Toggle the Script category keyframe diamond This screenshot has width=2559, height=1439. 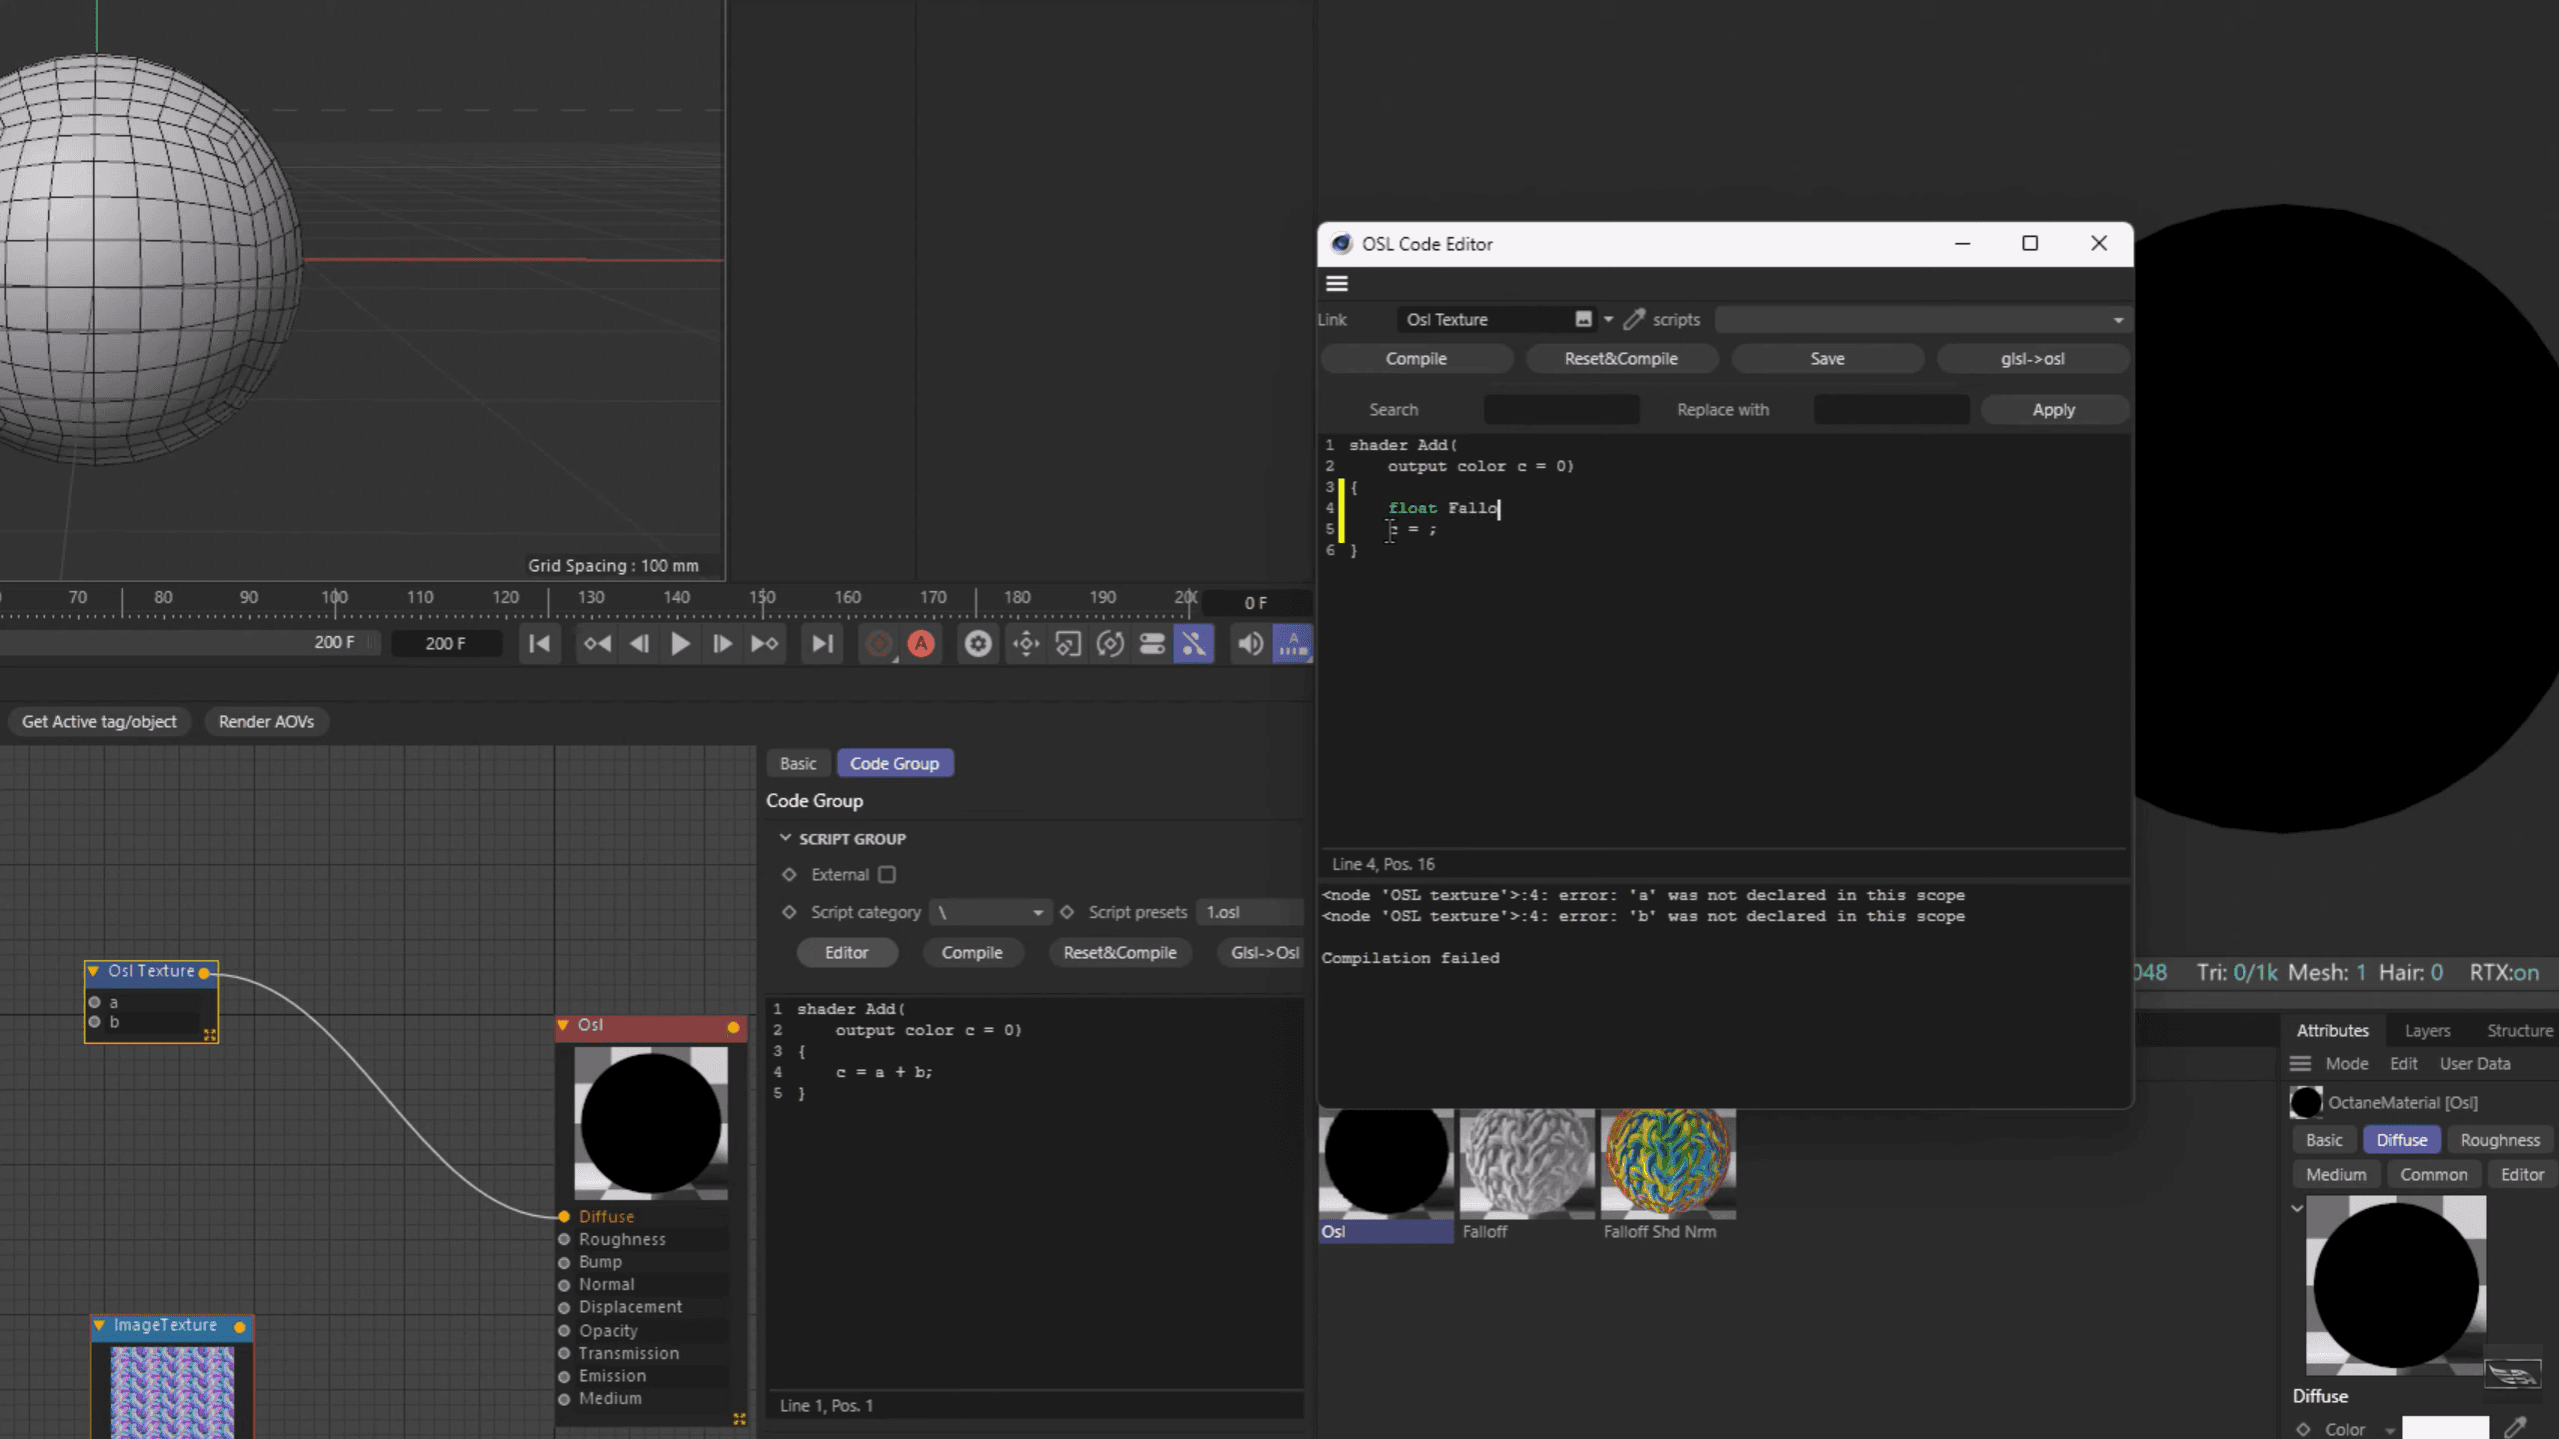(x=789, y=912)
